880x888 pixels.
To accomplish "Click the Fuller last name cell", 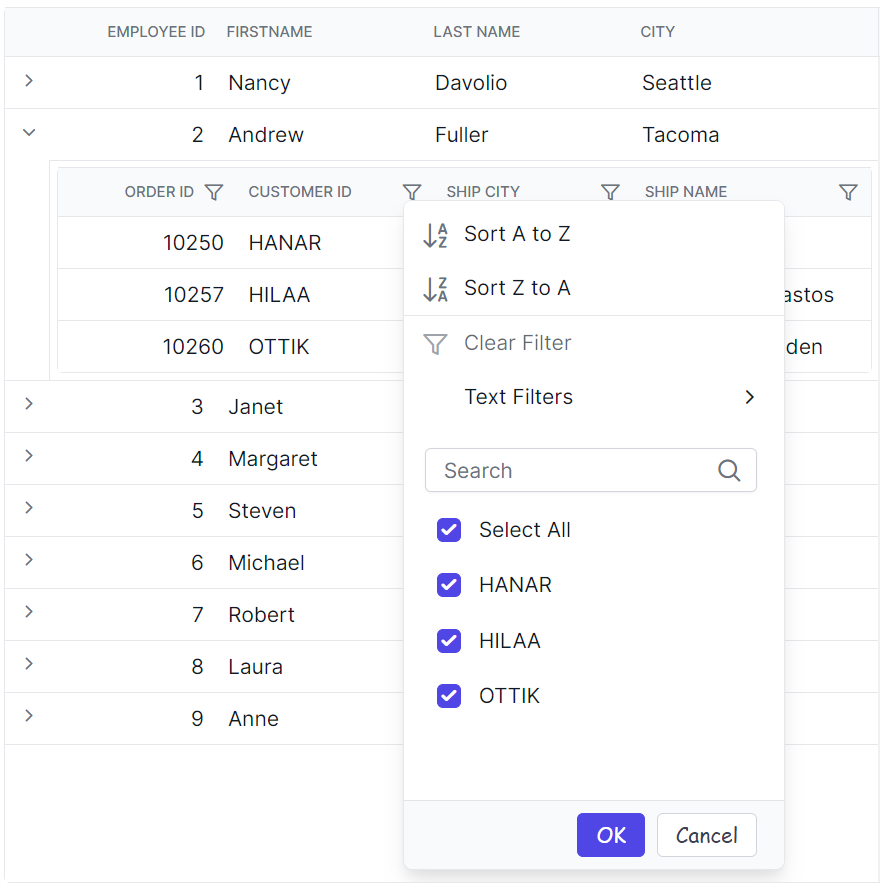I will 462,135.
